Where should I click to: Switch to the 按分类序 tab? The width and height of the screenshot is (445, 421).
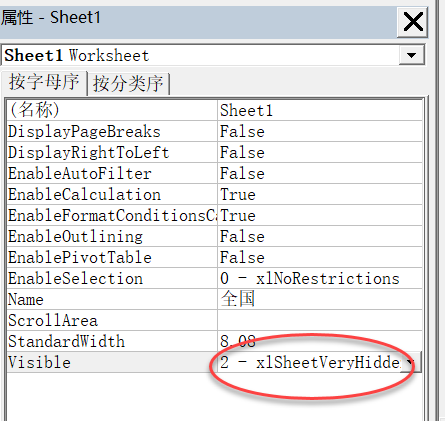point(128,83)
